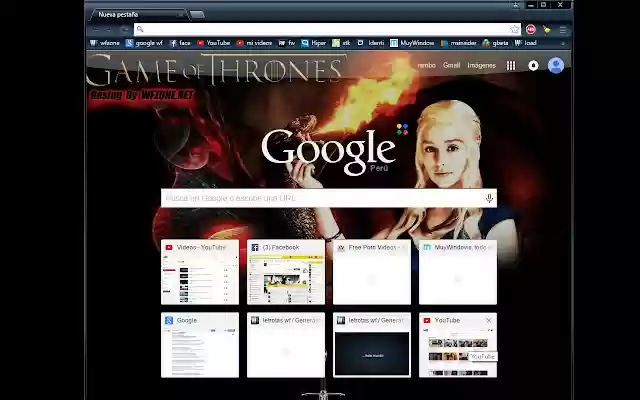Go forward with the browser forward arrow
The image size is (640, 400).
[x=109, y=30]
